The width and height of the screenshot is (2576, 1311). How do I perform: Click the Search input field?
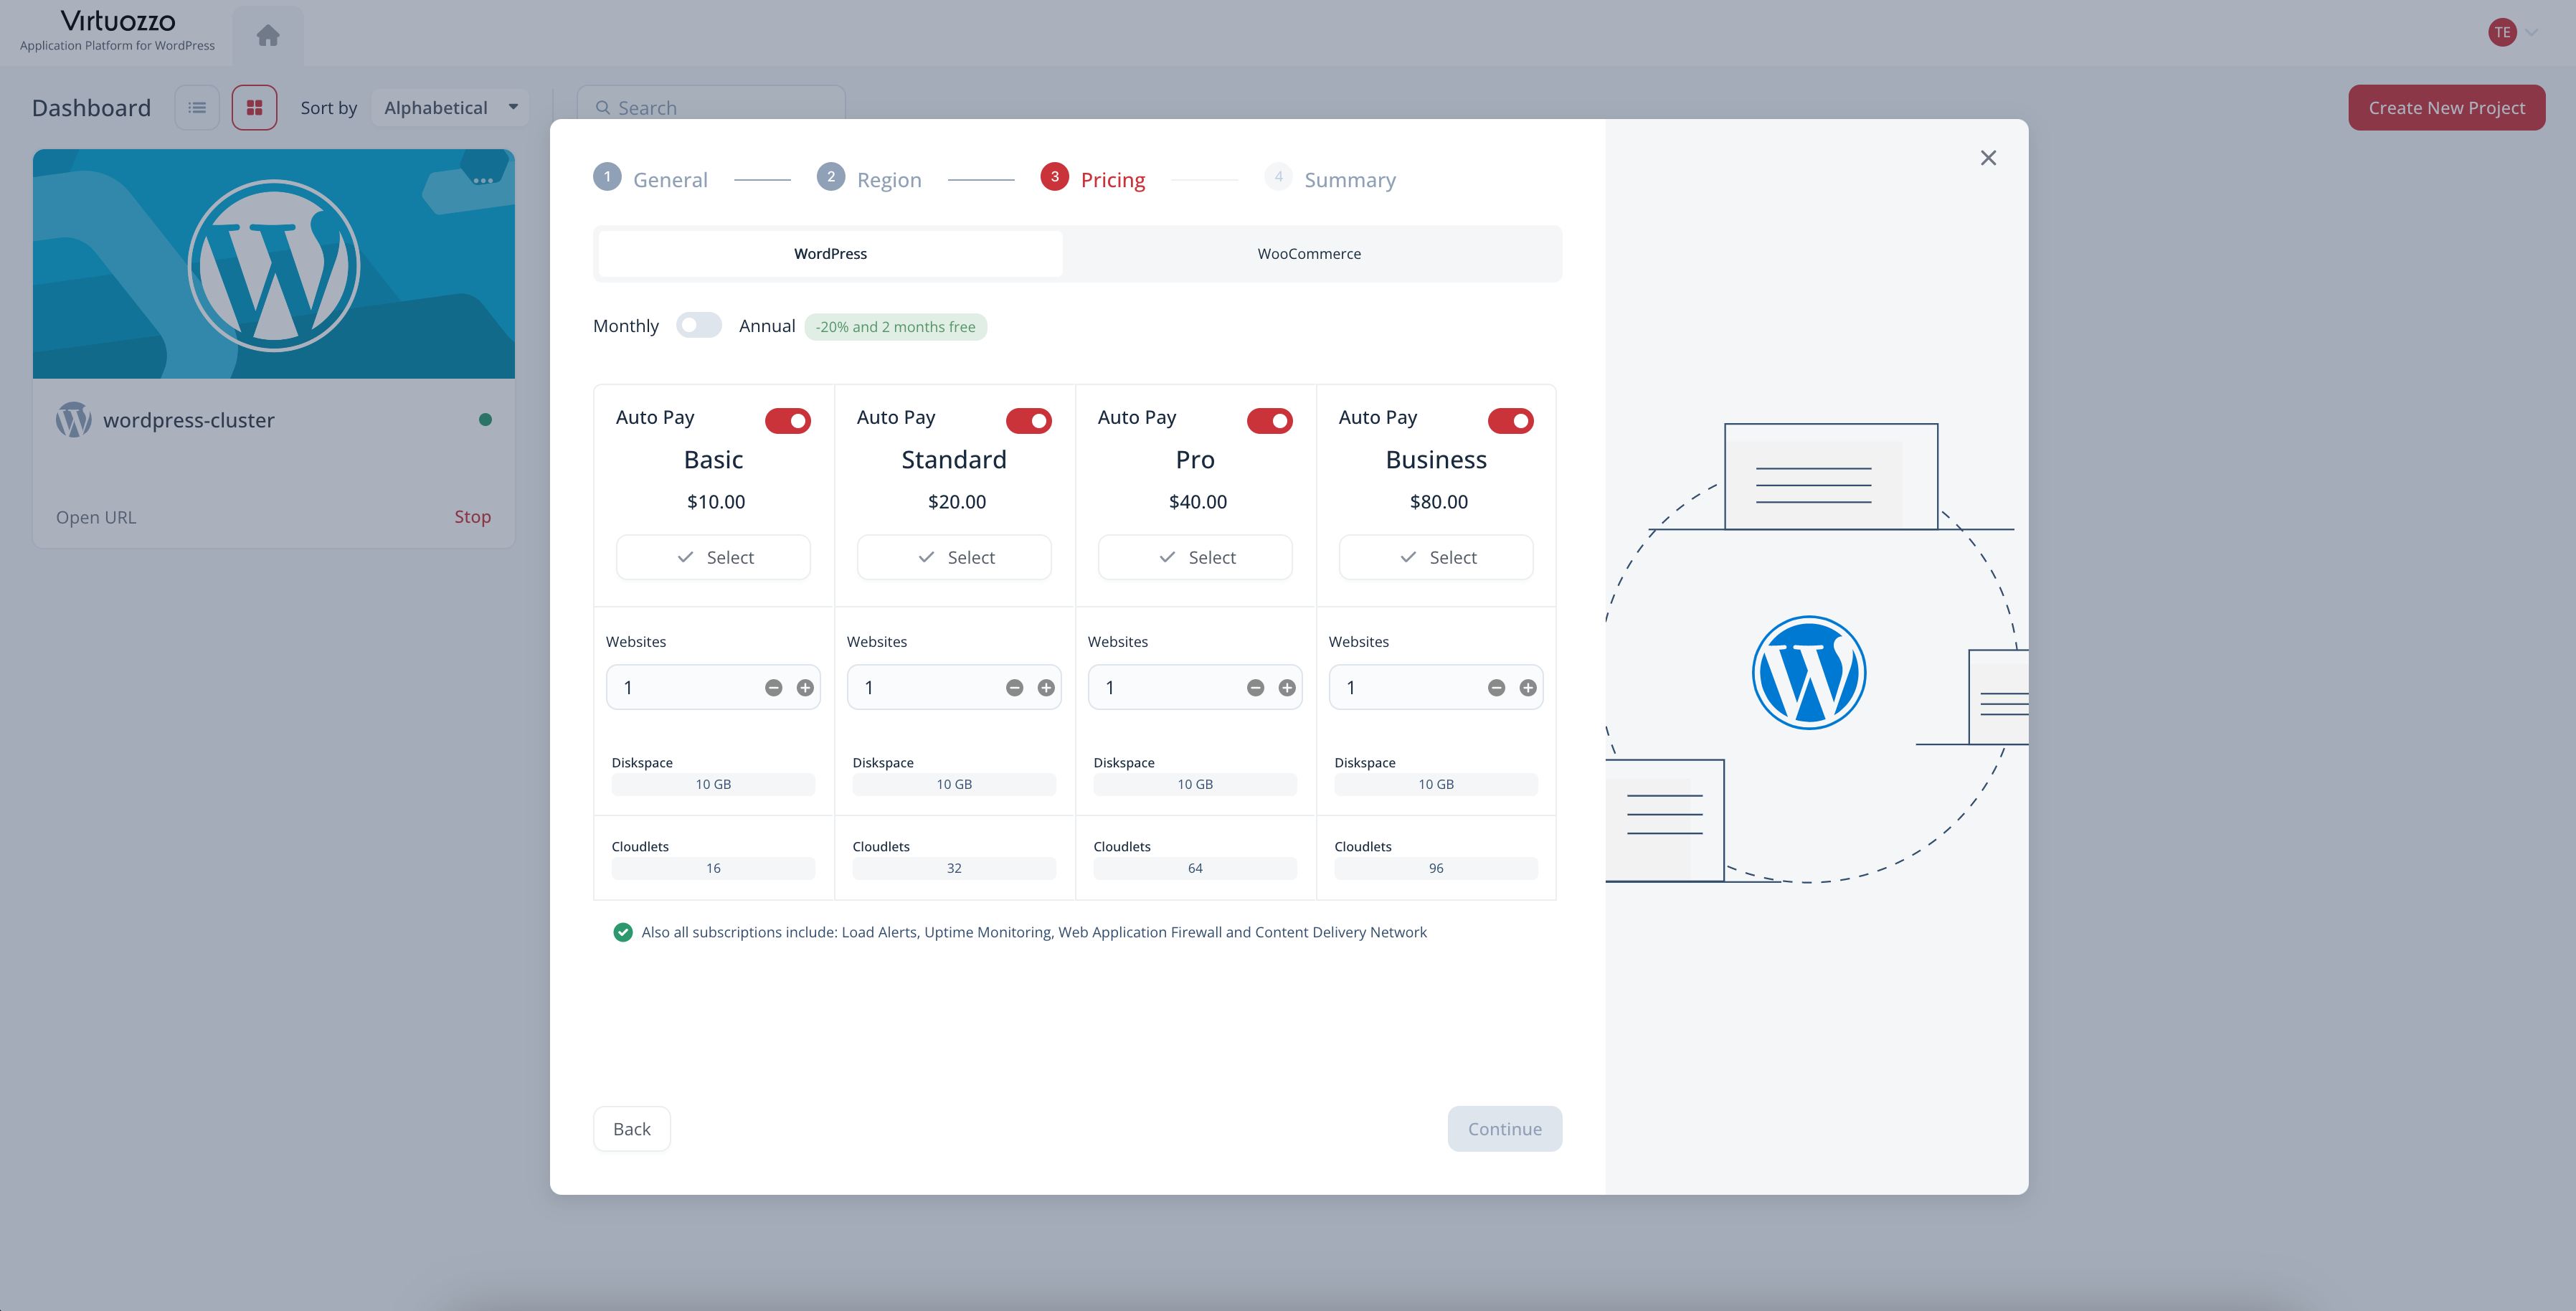(x=712, y=107)
